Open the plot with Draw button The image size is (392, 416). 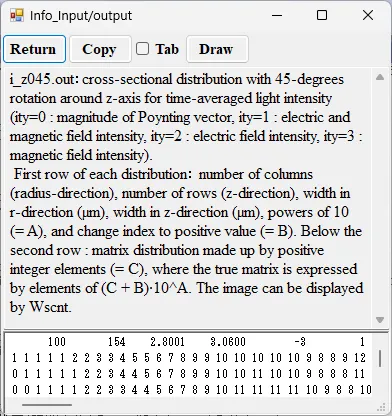pos(217,49)
